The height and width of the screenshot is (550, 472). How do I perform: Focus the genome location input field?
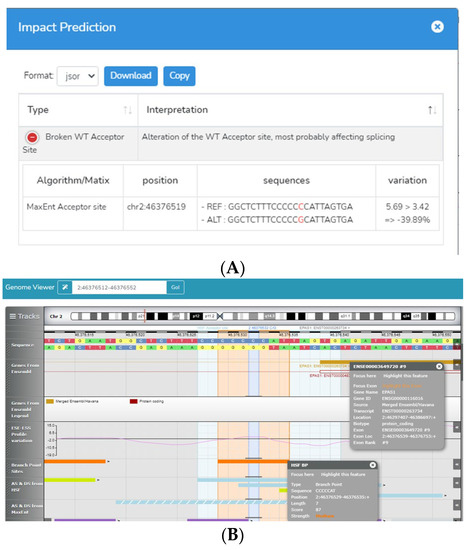point(119,287)
